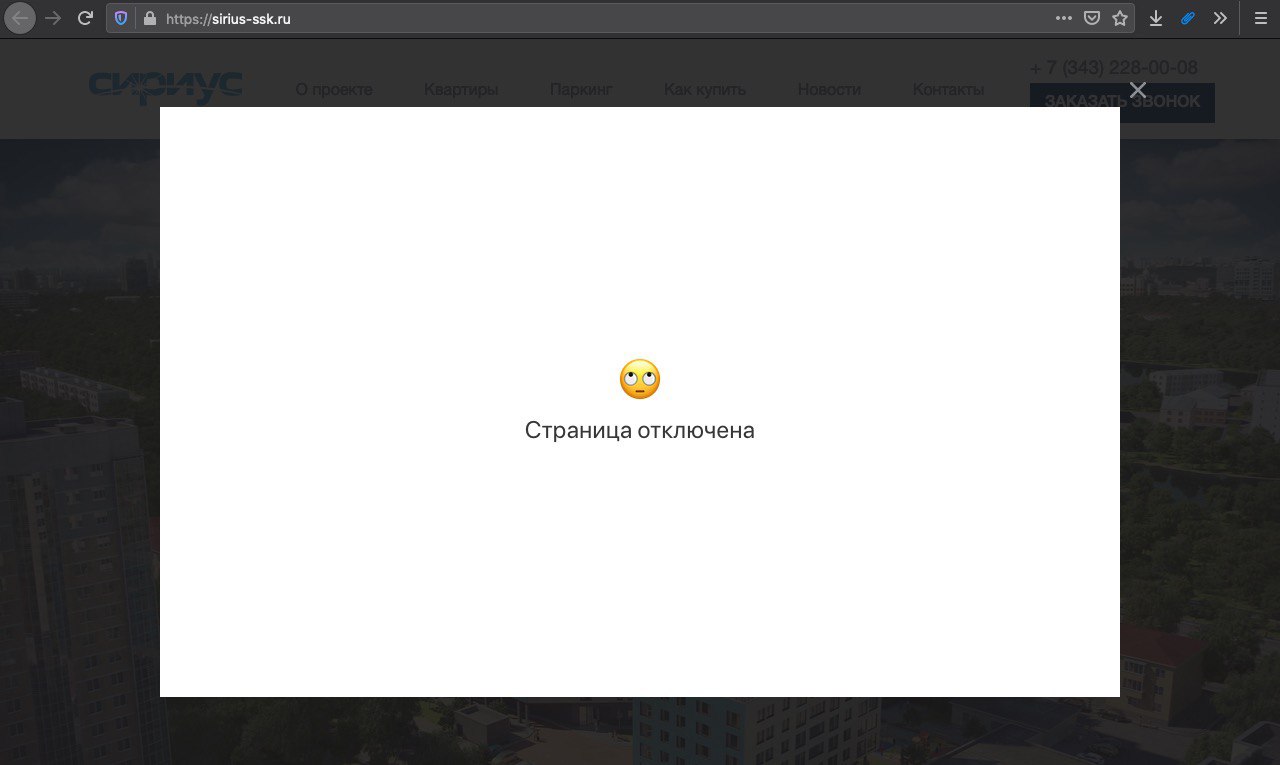Open page actions three-dot menu
1280x765 pixels.
(1064, 18)
